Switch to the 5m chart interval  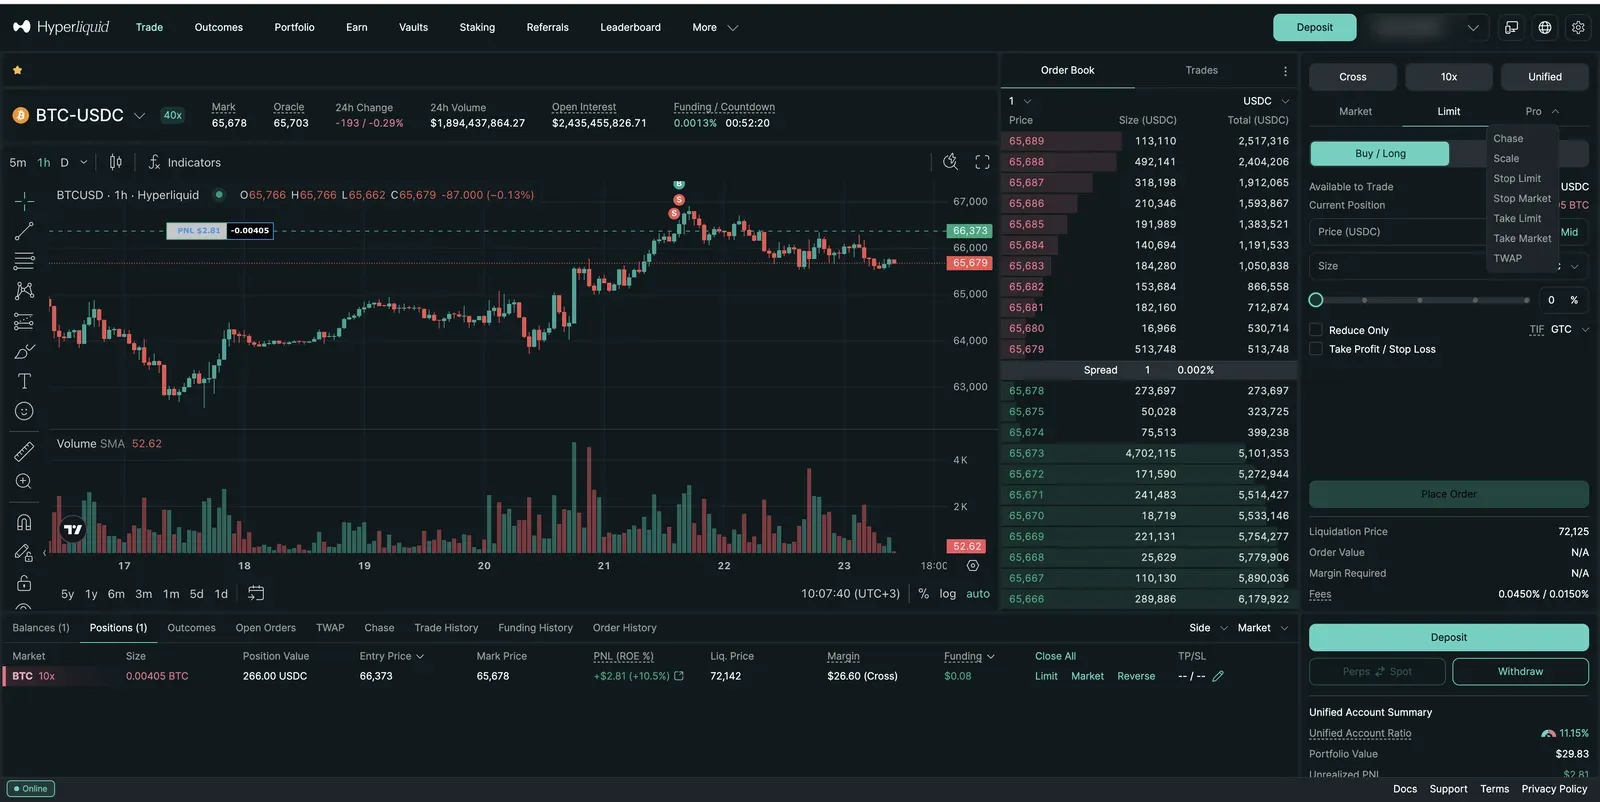(18, 163)
